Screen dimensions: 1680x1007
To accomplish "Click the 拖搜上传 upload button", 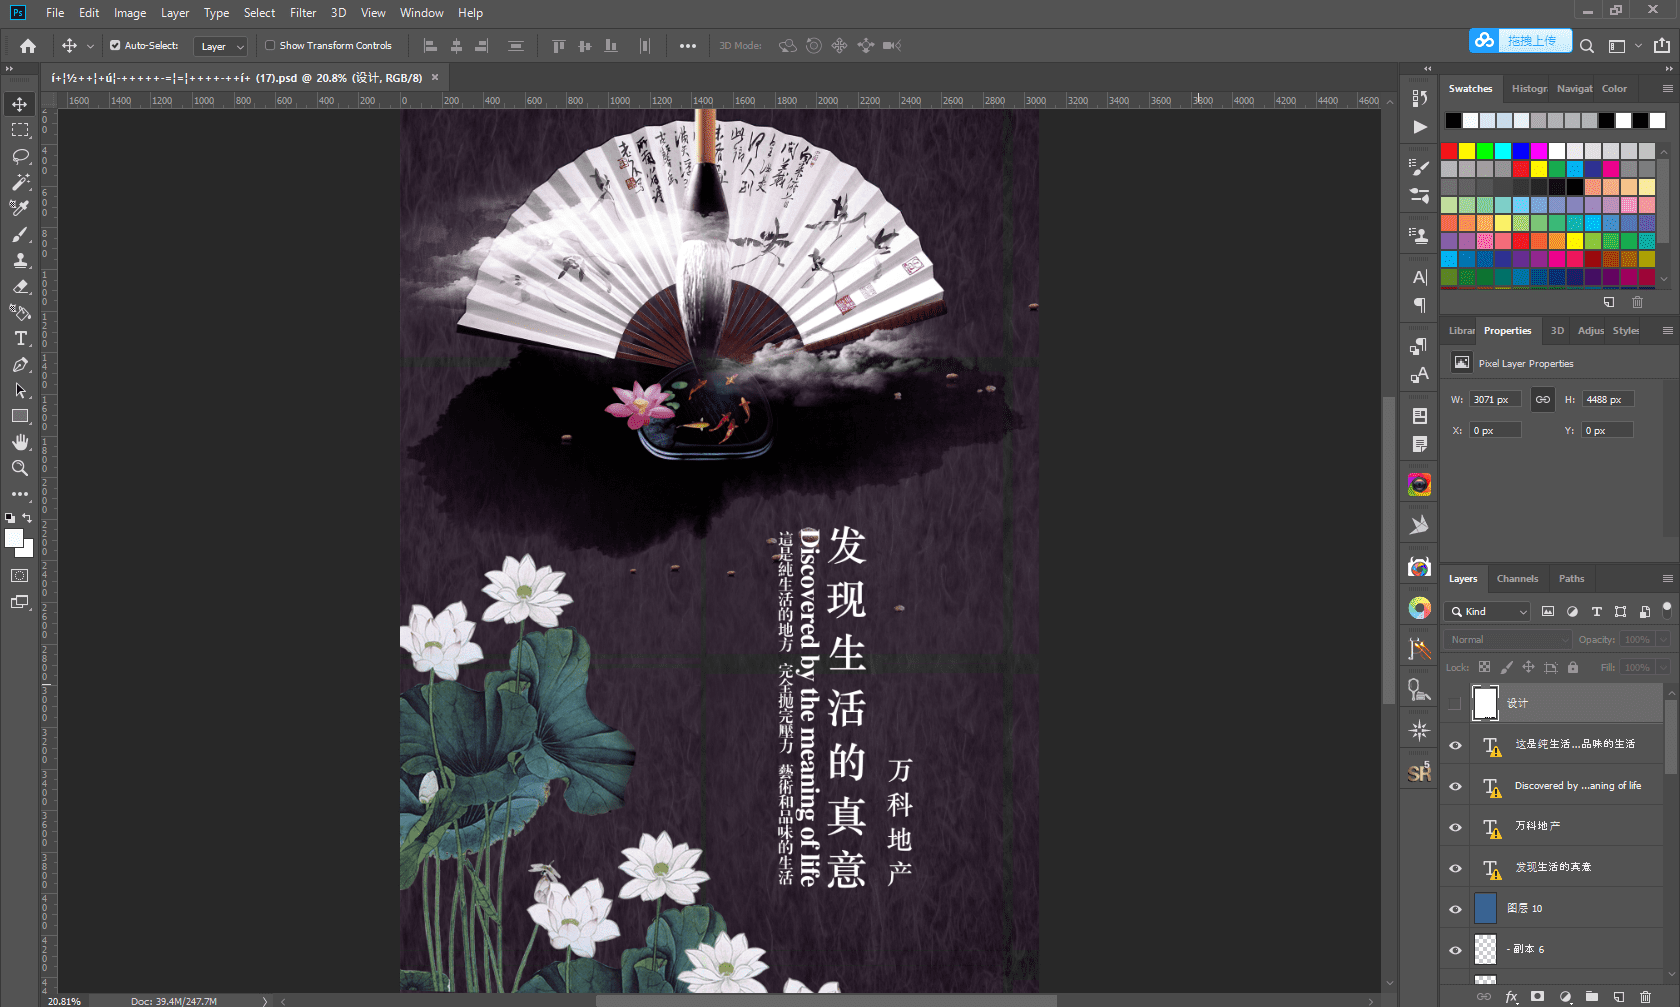I will [x=1533, y=40].
